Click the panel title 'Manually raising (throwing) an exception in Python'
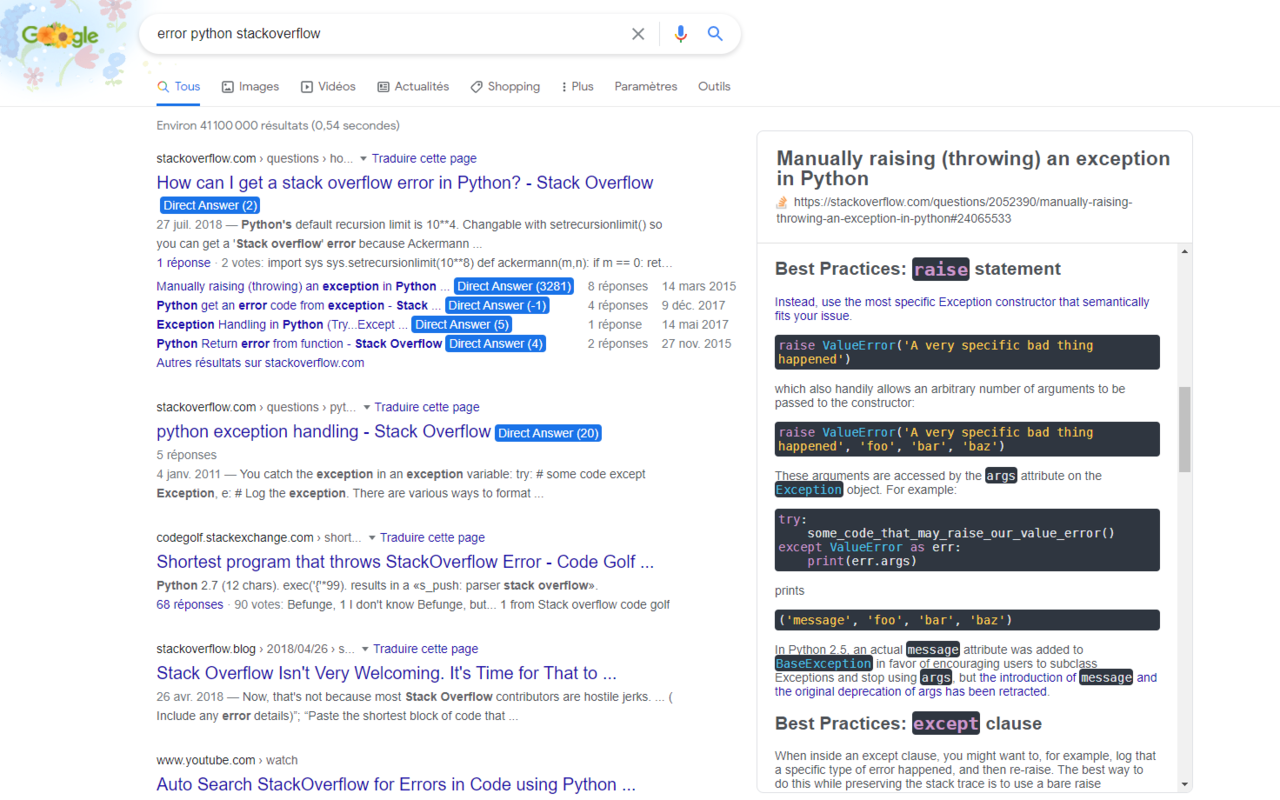This screenshot has height=800, width=1280. point(973,168)
